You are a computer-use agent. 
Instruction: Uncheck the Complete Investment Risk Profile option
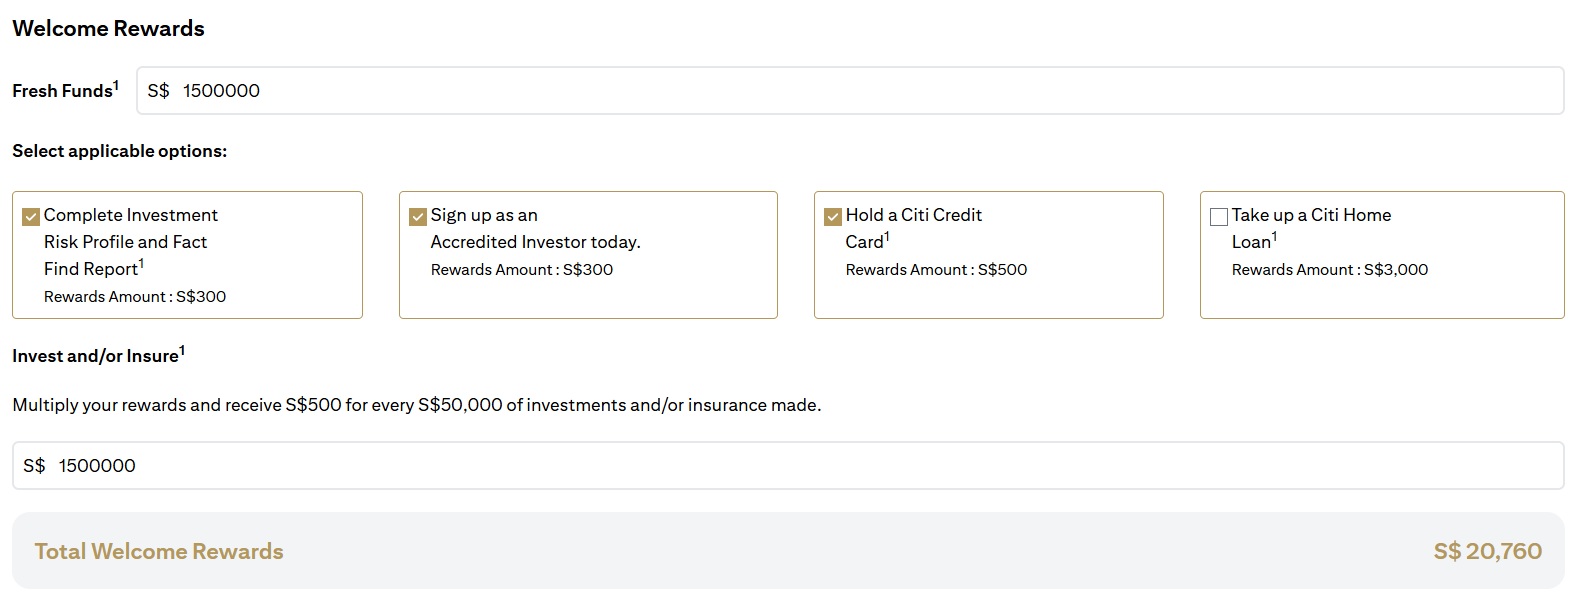click(x=31, y=215)
